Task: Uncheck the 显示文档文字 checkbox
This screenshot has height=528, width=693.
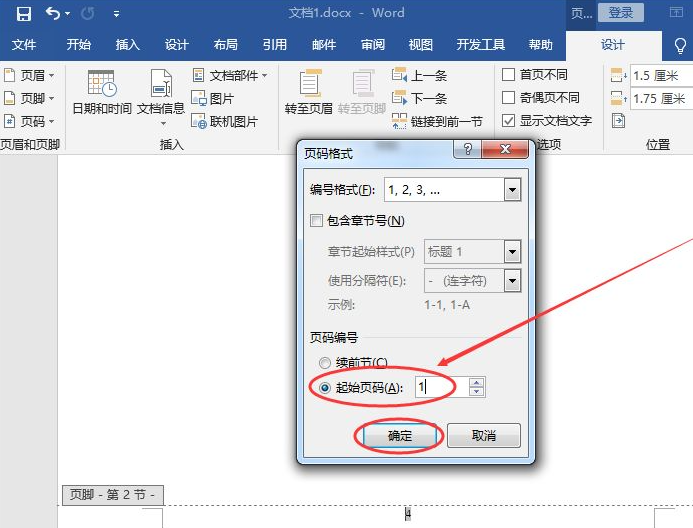Action: coord(509,121)
